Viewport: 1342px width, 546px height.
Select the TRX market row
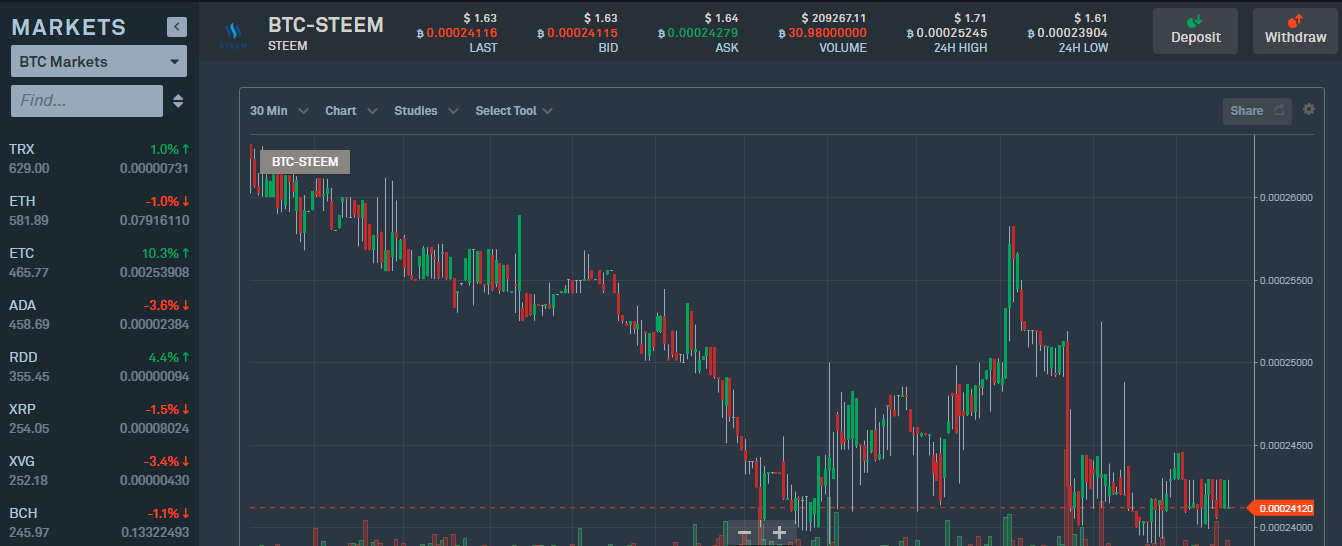coord(99,159)
